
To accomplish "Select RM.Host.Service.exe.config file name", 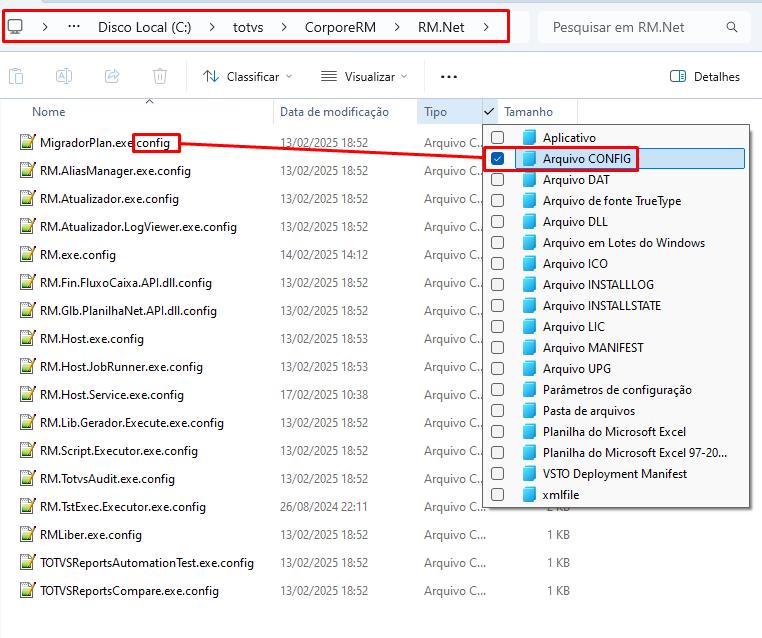I will 112,395.
